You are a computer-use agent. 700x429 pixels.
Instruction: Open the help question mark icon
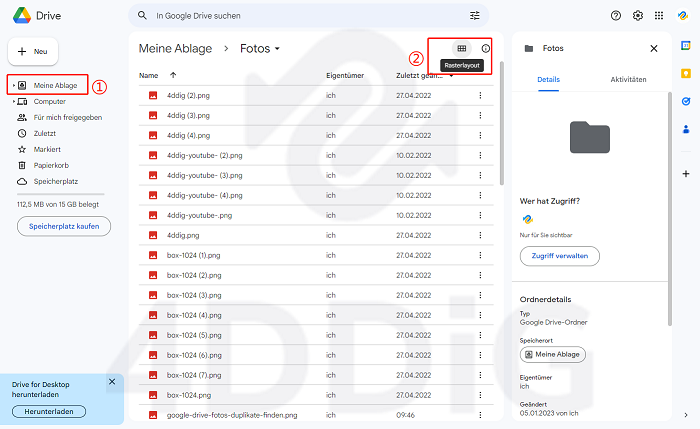tap(616, 16)
